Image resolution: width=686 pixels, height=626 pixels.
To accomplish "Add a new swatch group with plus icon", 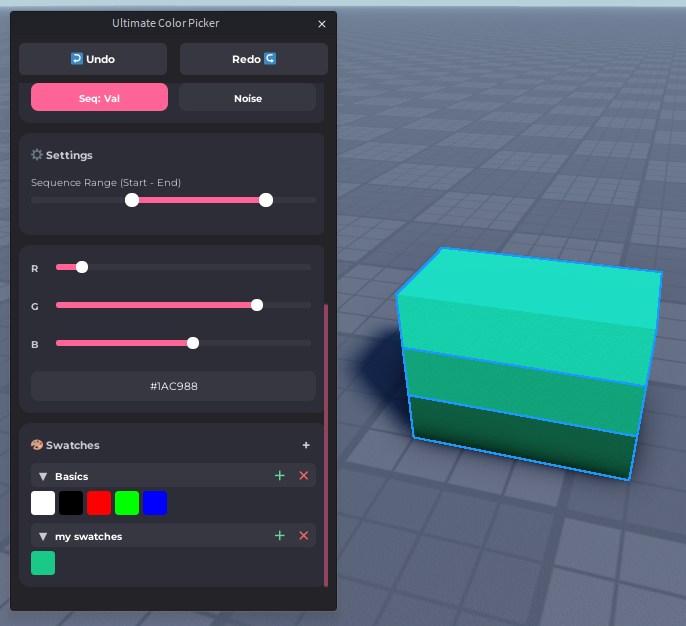I will pyautogui.click(x=306, y=445).
